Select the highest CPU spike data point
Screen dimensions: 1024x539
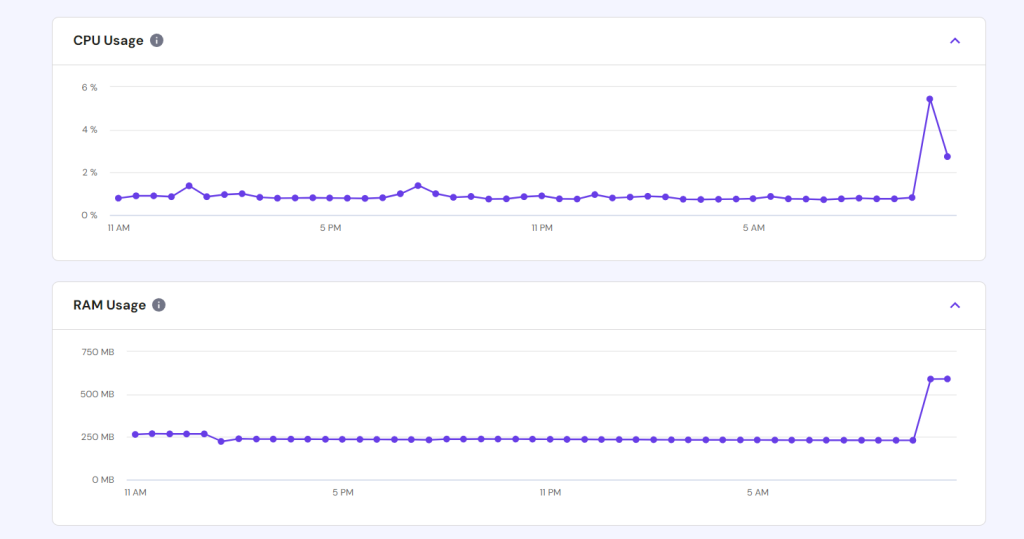click(929, 99)
